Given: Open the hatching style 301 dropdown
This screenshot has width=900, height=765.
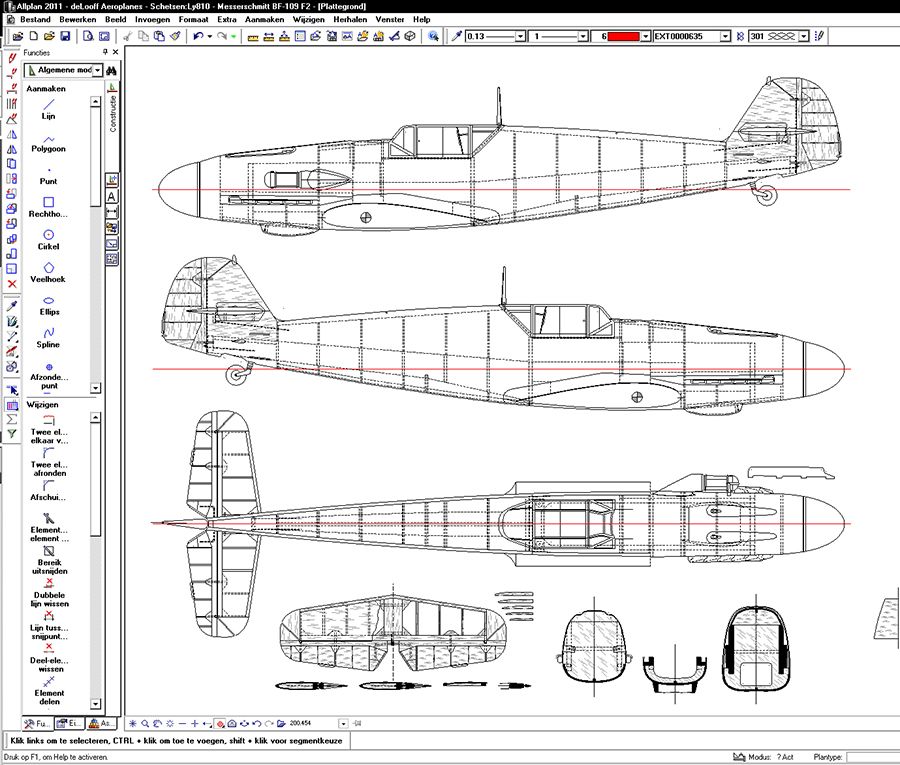Looking at the screenshot, I should tap(804, 36).
